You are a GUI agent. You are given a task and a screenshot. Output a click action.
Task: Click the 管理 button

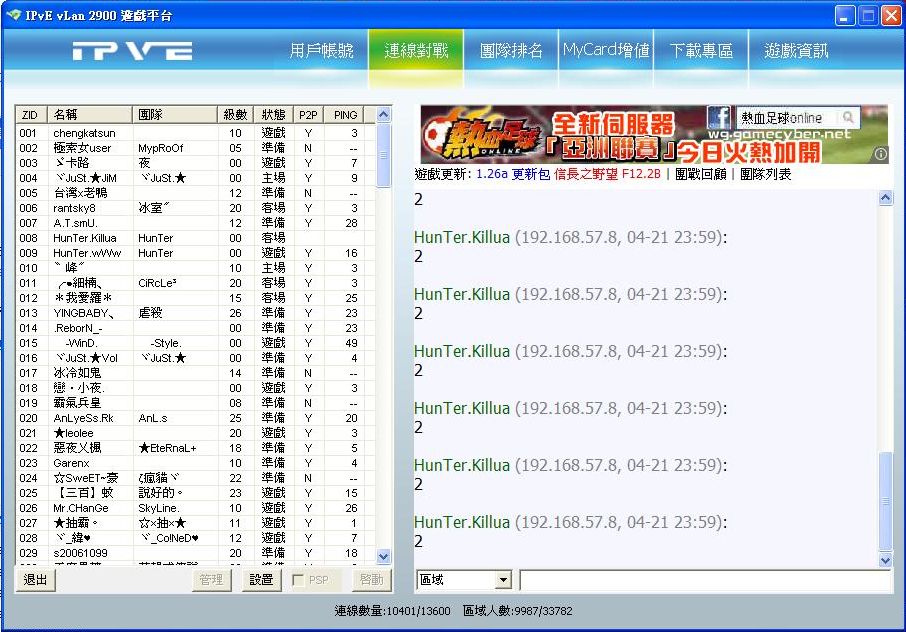(x=211, y=579)
